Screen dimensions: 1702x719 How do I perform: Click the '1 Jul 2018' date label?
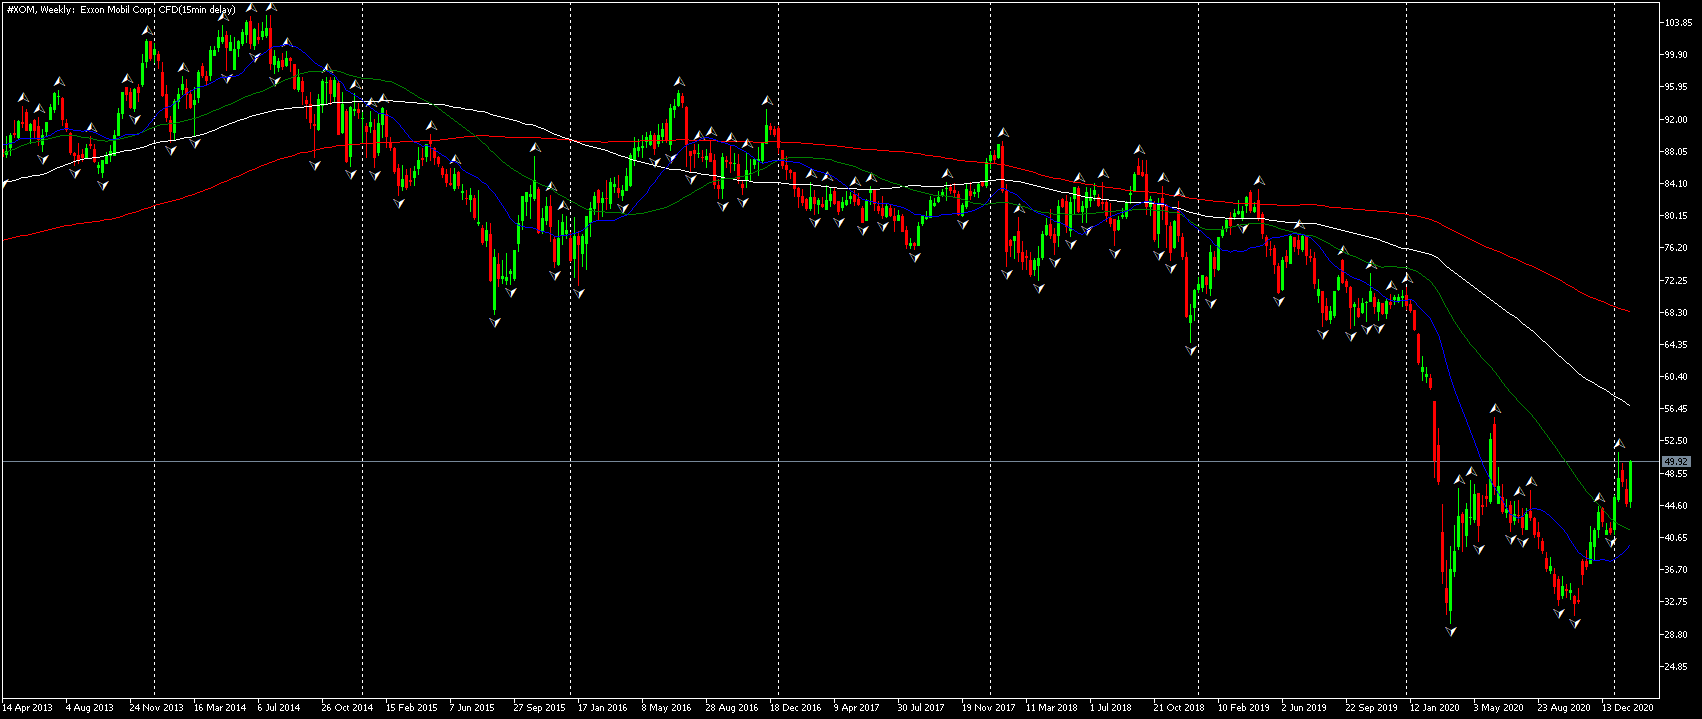(1111, 708)
